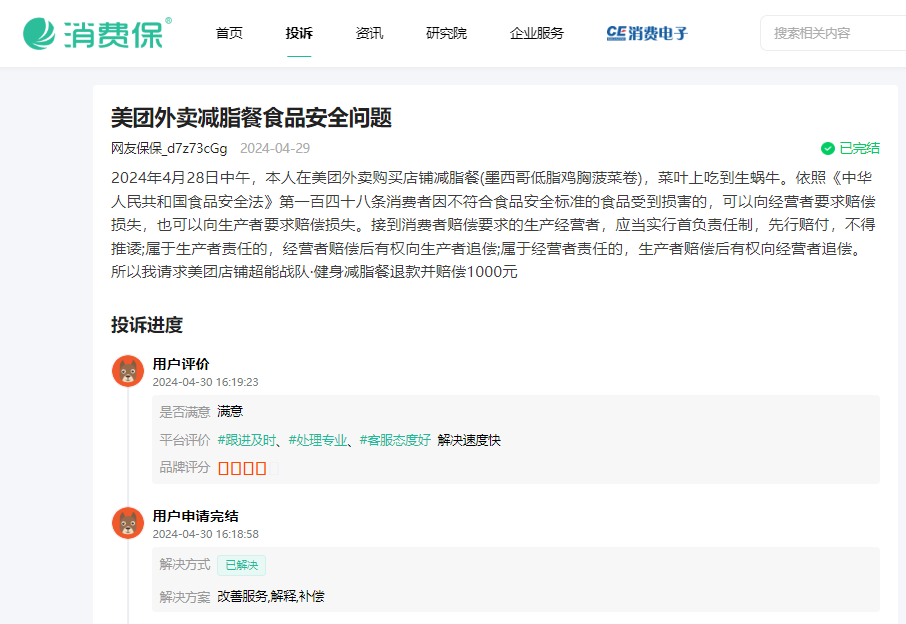Click the avatar beside 用户评价

[128, 371]
